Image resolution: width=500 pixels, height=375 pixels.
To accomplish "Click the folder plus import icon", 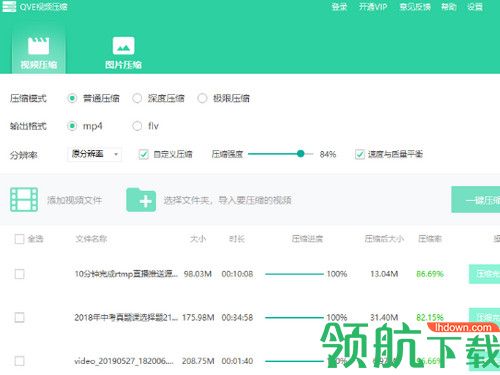I will tap(141, 200).
